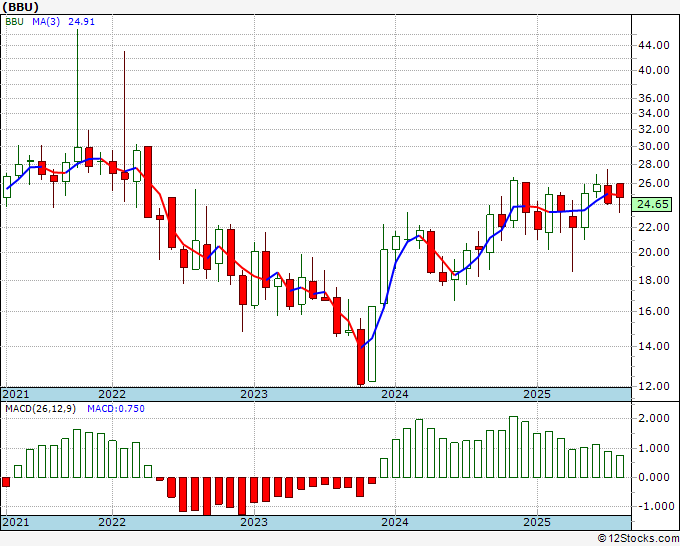The height and width of the screenshot is (546, 680).
Task: Click the 30.00 price axis label
Action: click(x=654, y=146)
